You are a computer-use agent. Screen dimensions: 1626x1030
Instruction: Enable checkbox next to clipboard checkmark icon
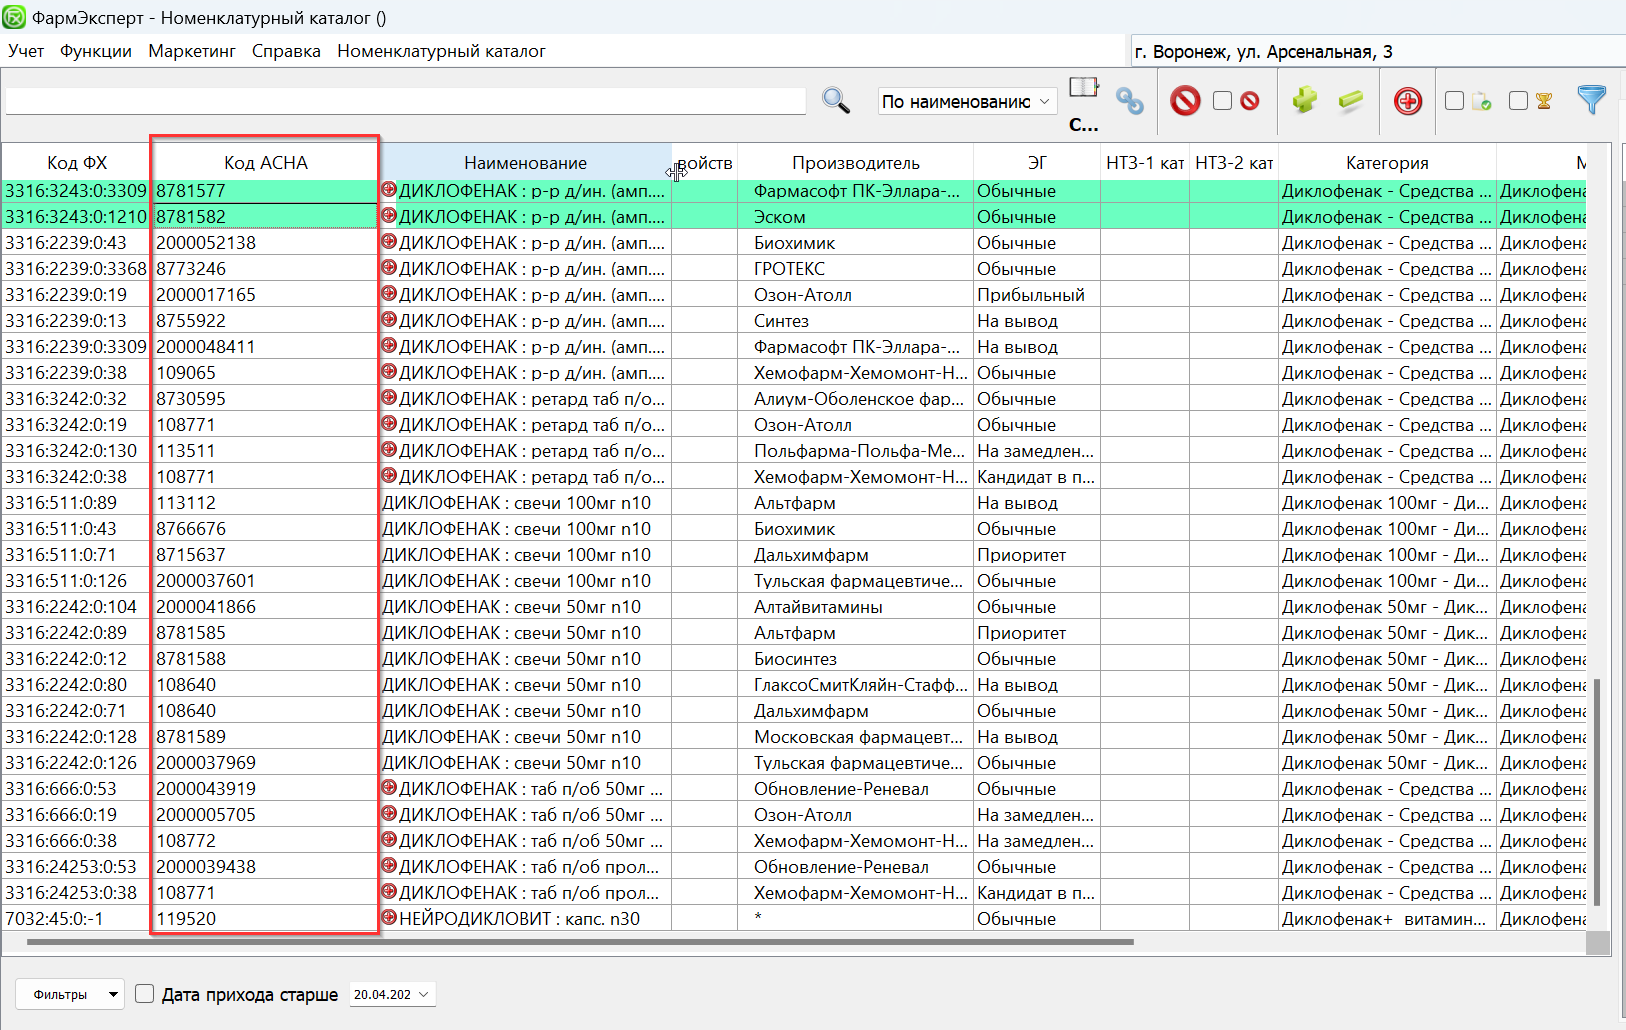pyautogui.click(x=1455, y=101)
